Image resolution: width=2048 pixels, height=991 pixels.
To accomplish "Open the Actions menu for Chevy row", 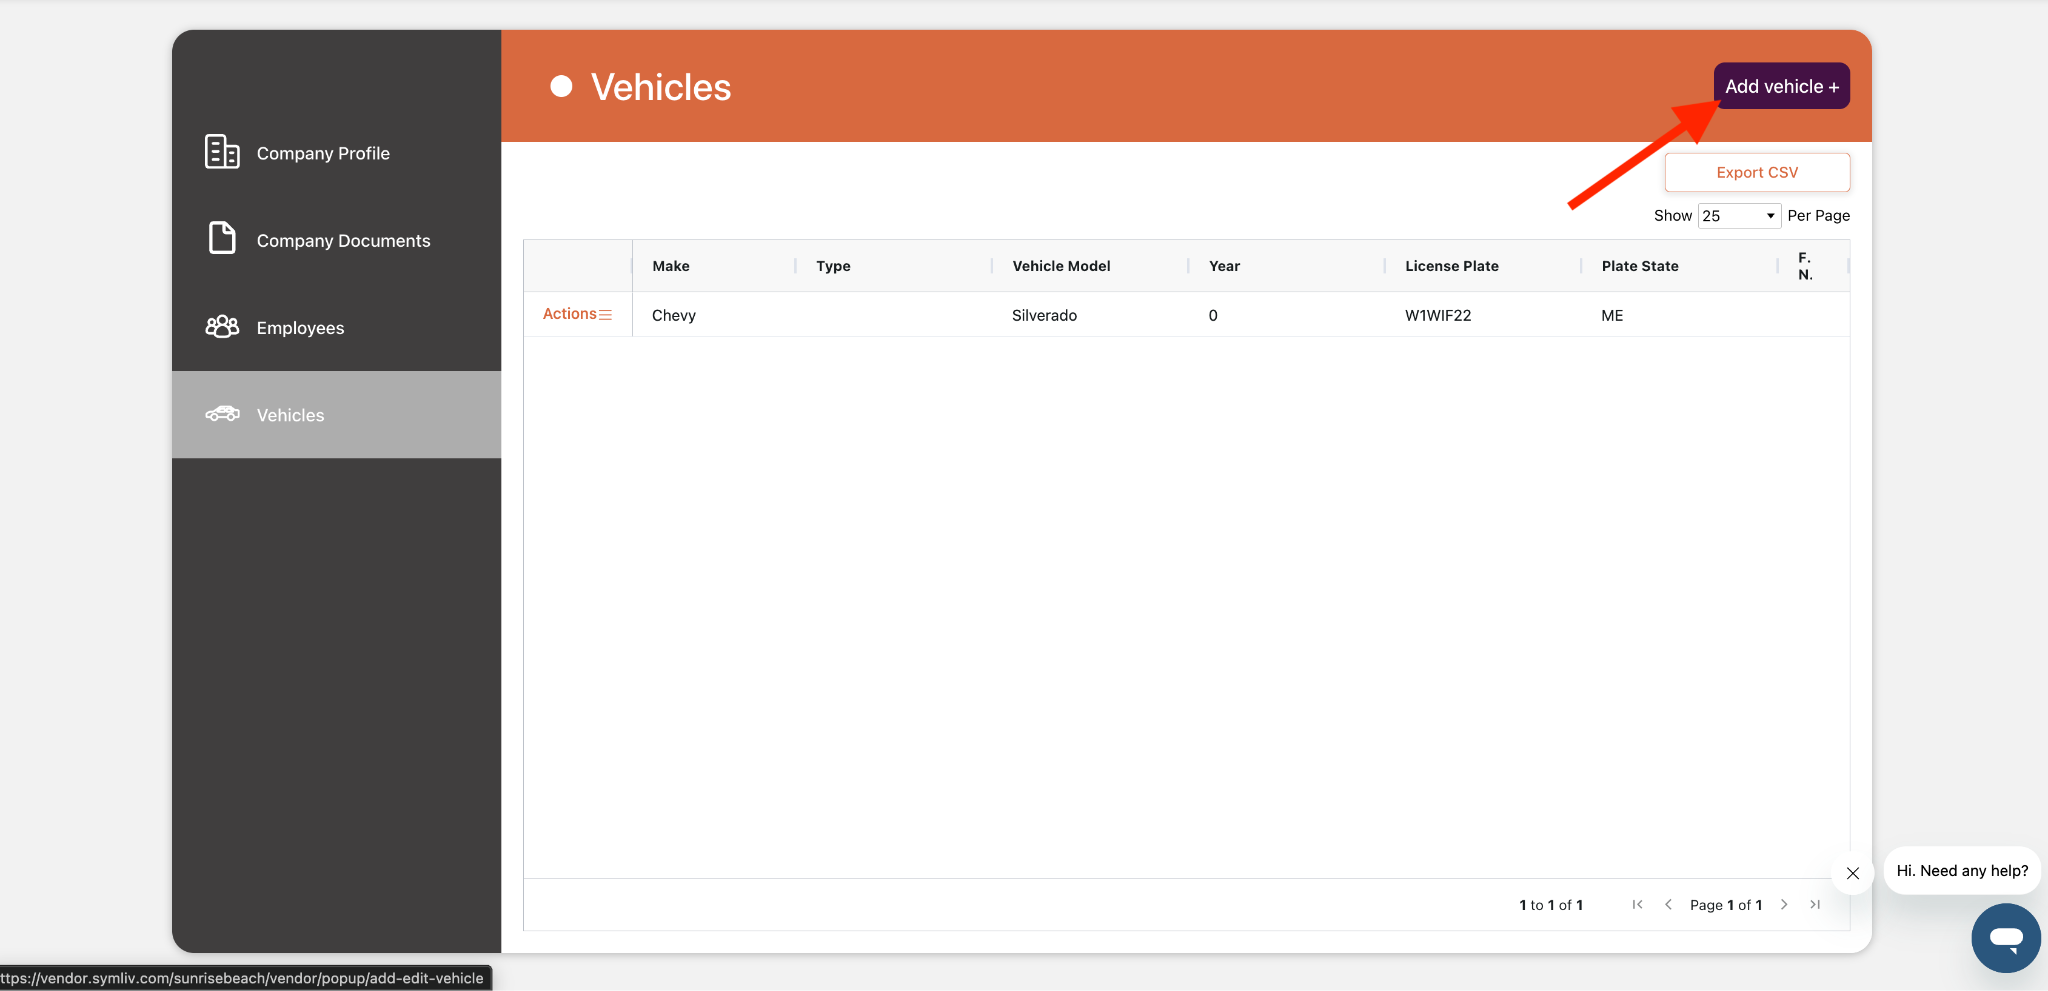I will point(577,314).
